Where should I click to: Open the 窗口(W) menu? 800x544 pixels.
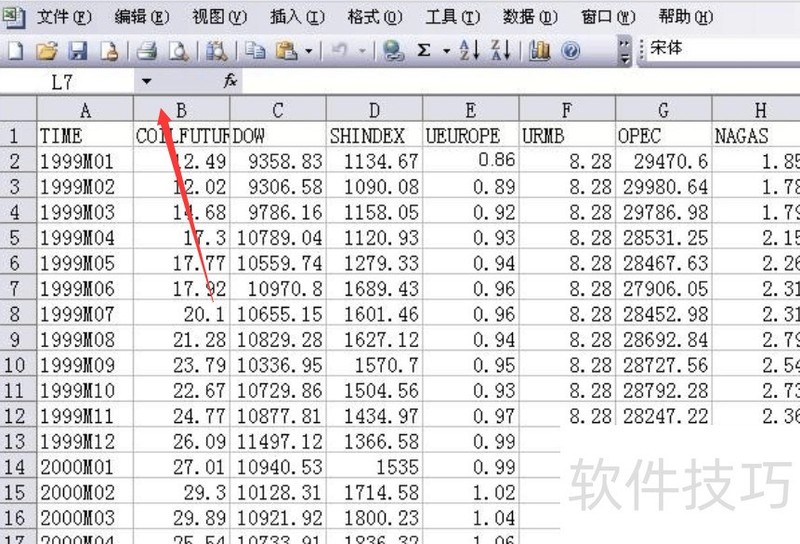tap(608, 17)
